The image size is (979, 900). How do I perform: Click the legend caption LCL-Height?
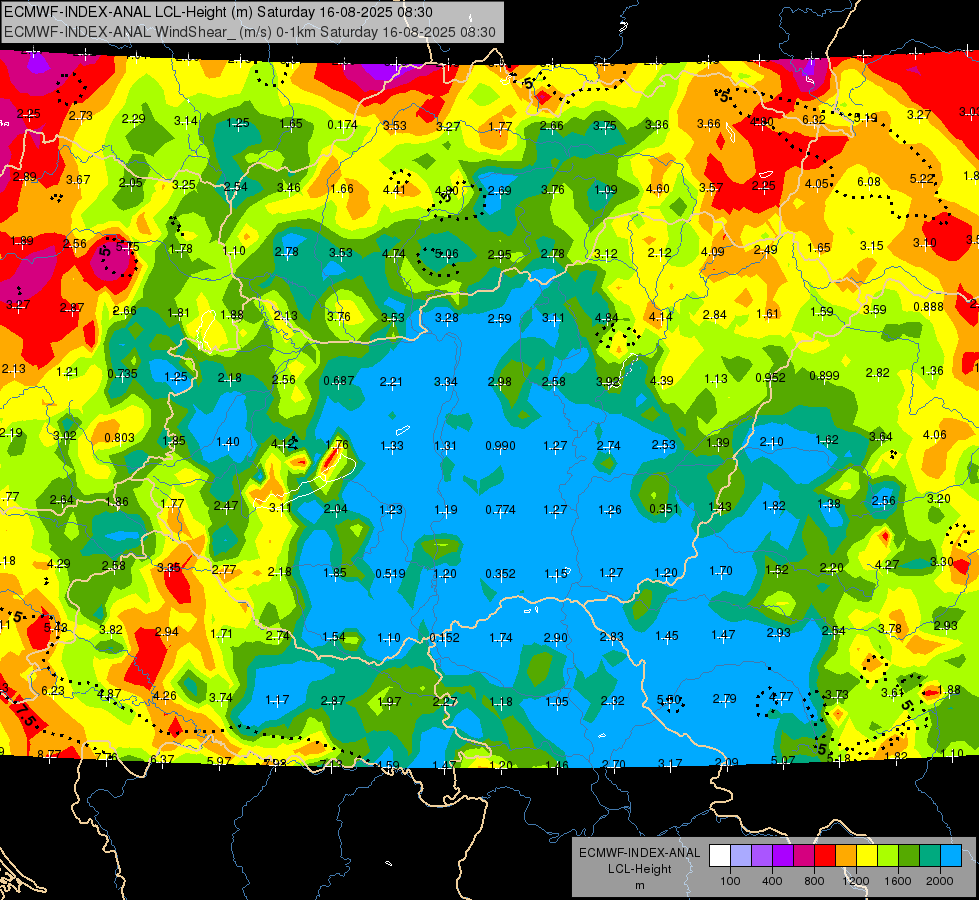639,869
